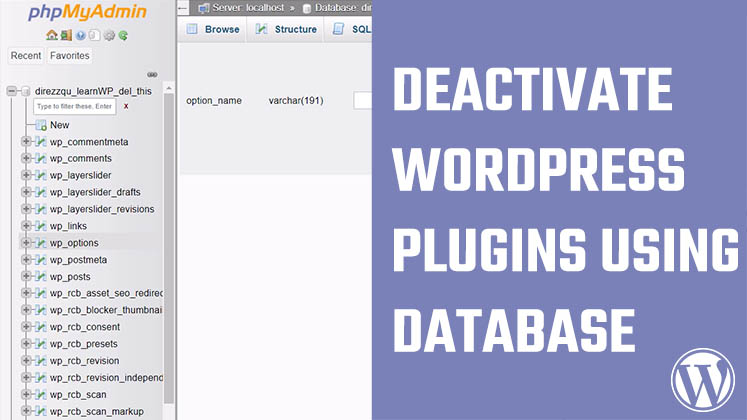Expand the wp_rcb_scan_markup table node
Viewport: 747px width, 420px height.
click(x=26, y=411)
